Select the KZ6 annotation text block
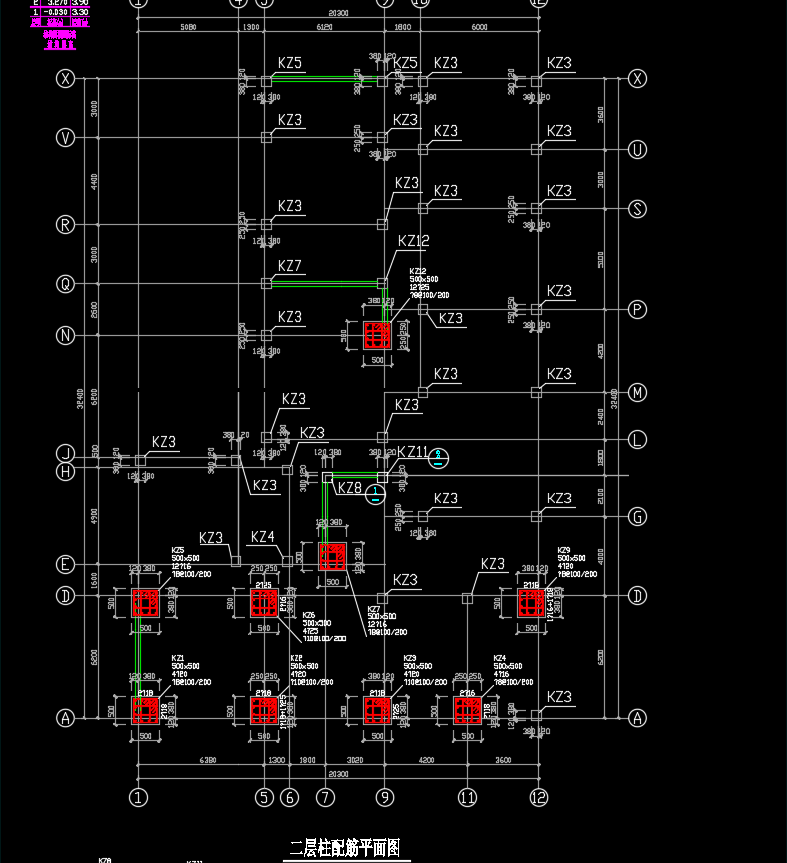787x863 pixels. coord(324,627)
